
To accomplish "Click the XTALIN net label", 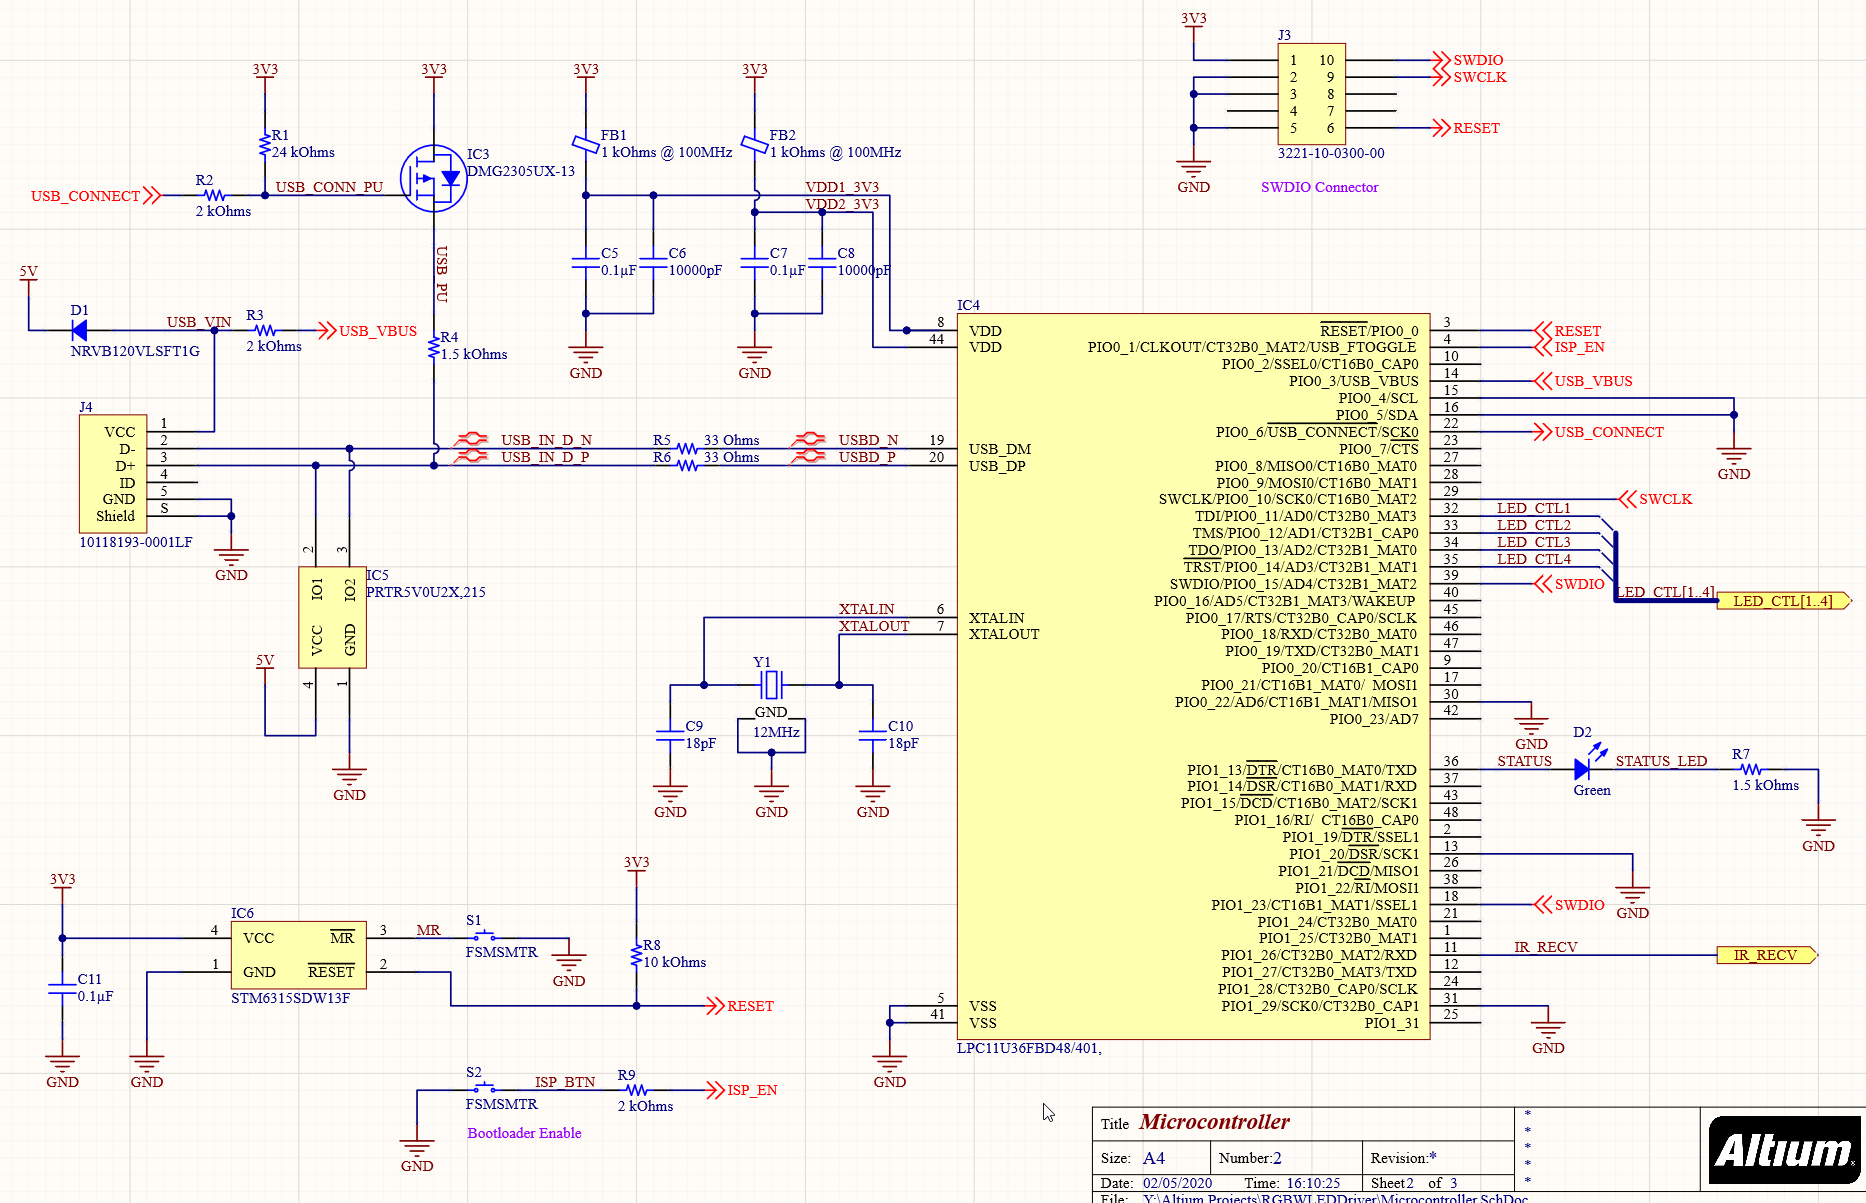I will [x=866, y=609].
